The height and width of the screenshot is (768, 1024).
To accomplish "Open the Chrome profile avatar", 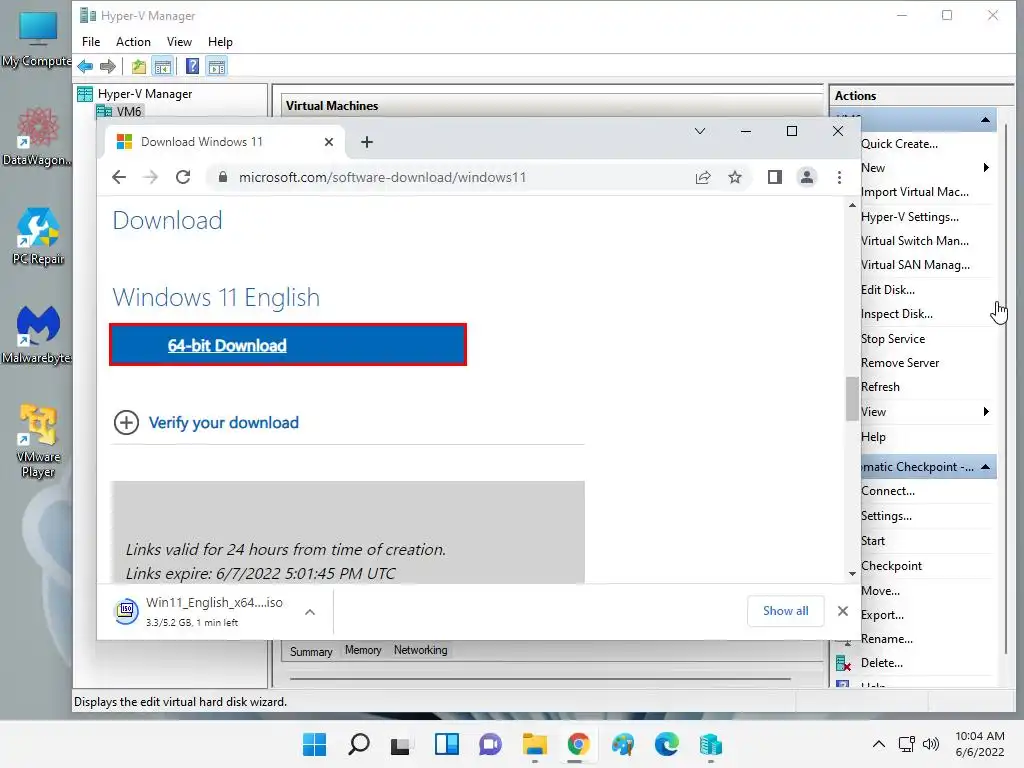I will [x=807, y=177].
